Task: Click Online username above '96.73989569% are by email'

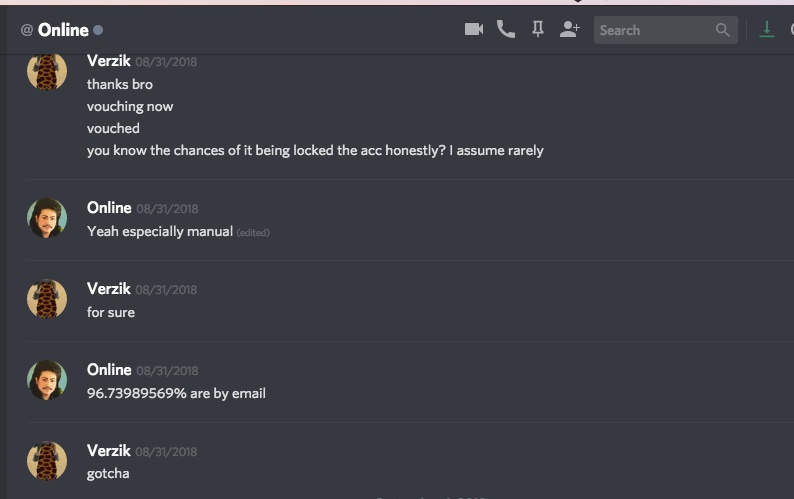Action: tap(109, 370)
